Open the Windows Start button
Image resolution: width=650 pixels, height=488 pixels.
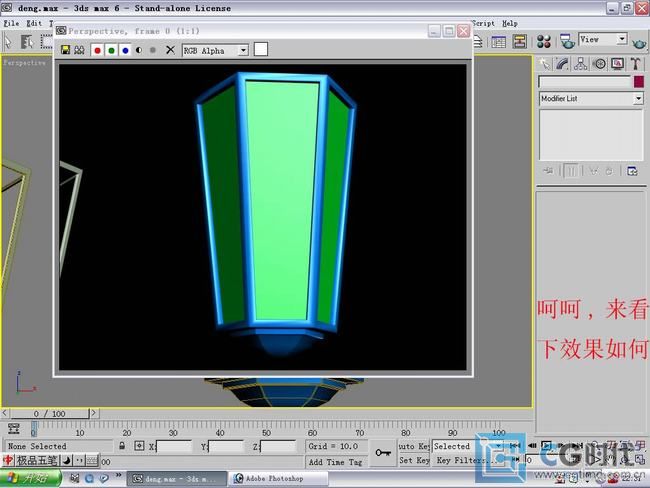coord(30,478)
